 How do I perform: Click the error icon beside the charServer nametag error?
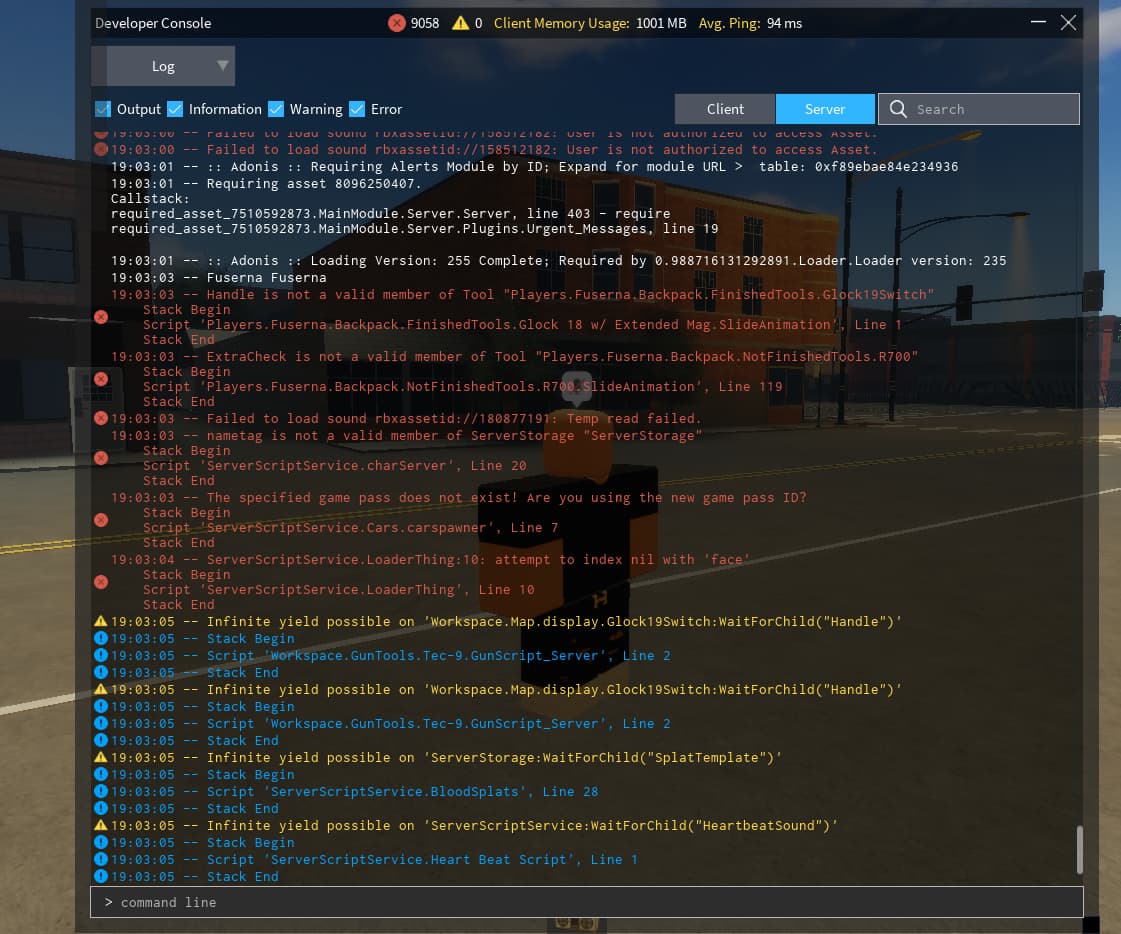100,458
